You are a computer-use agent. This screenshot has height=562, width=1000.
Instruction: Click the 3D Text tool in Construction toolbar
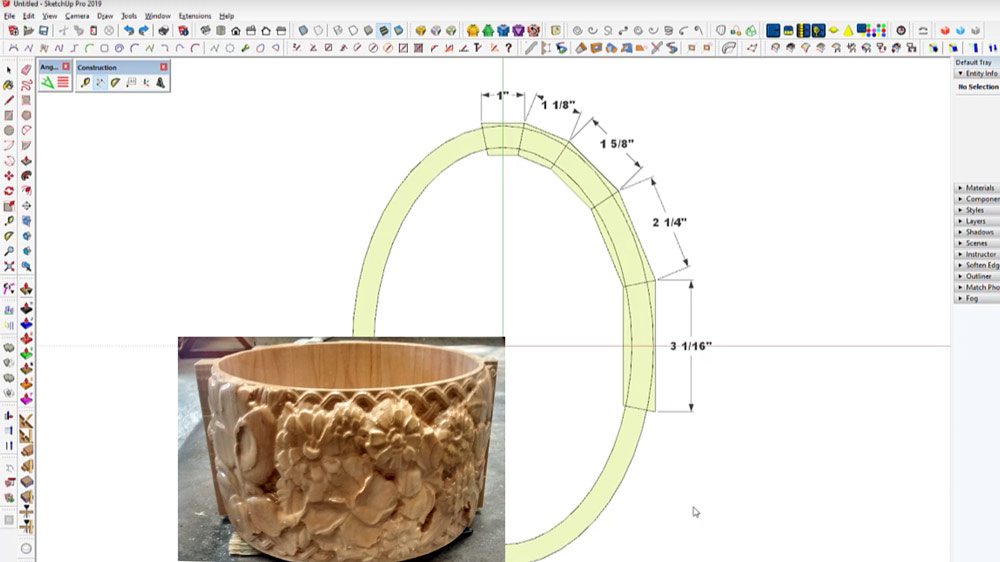[161, 82]
